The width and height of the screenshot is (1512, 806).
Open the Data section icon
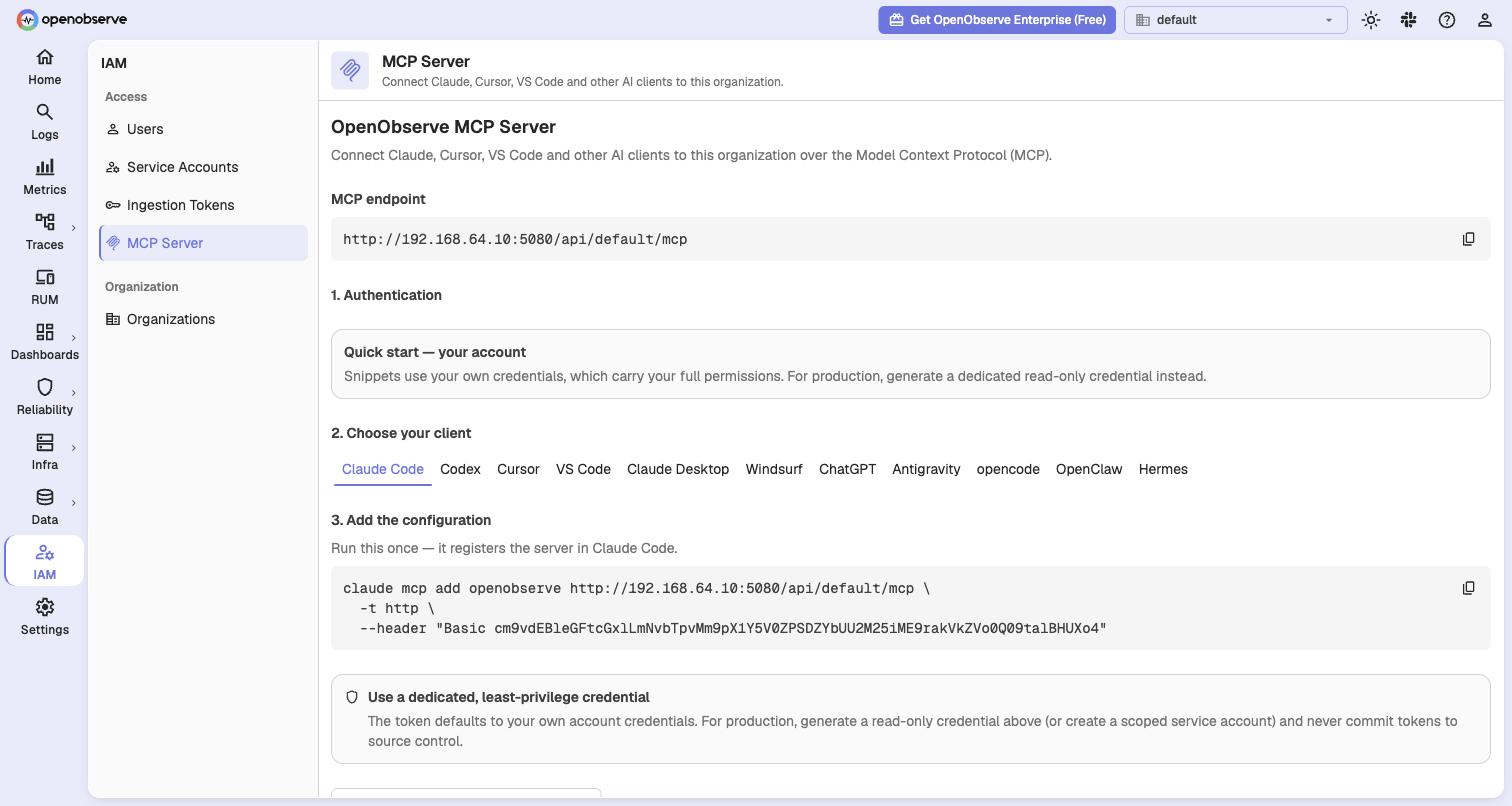[44, 497]
